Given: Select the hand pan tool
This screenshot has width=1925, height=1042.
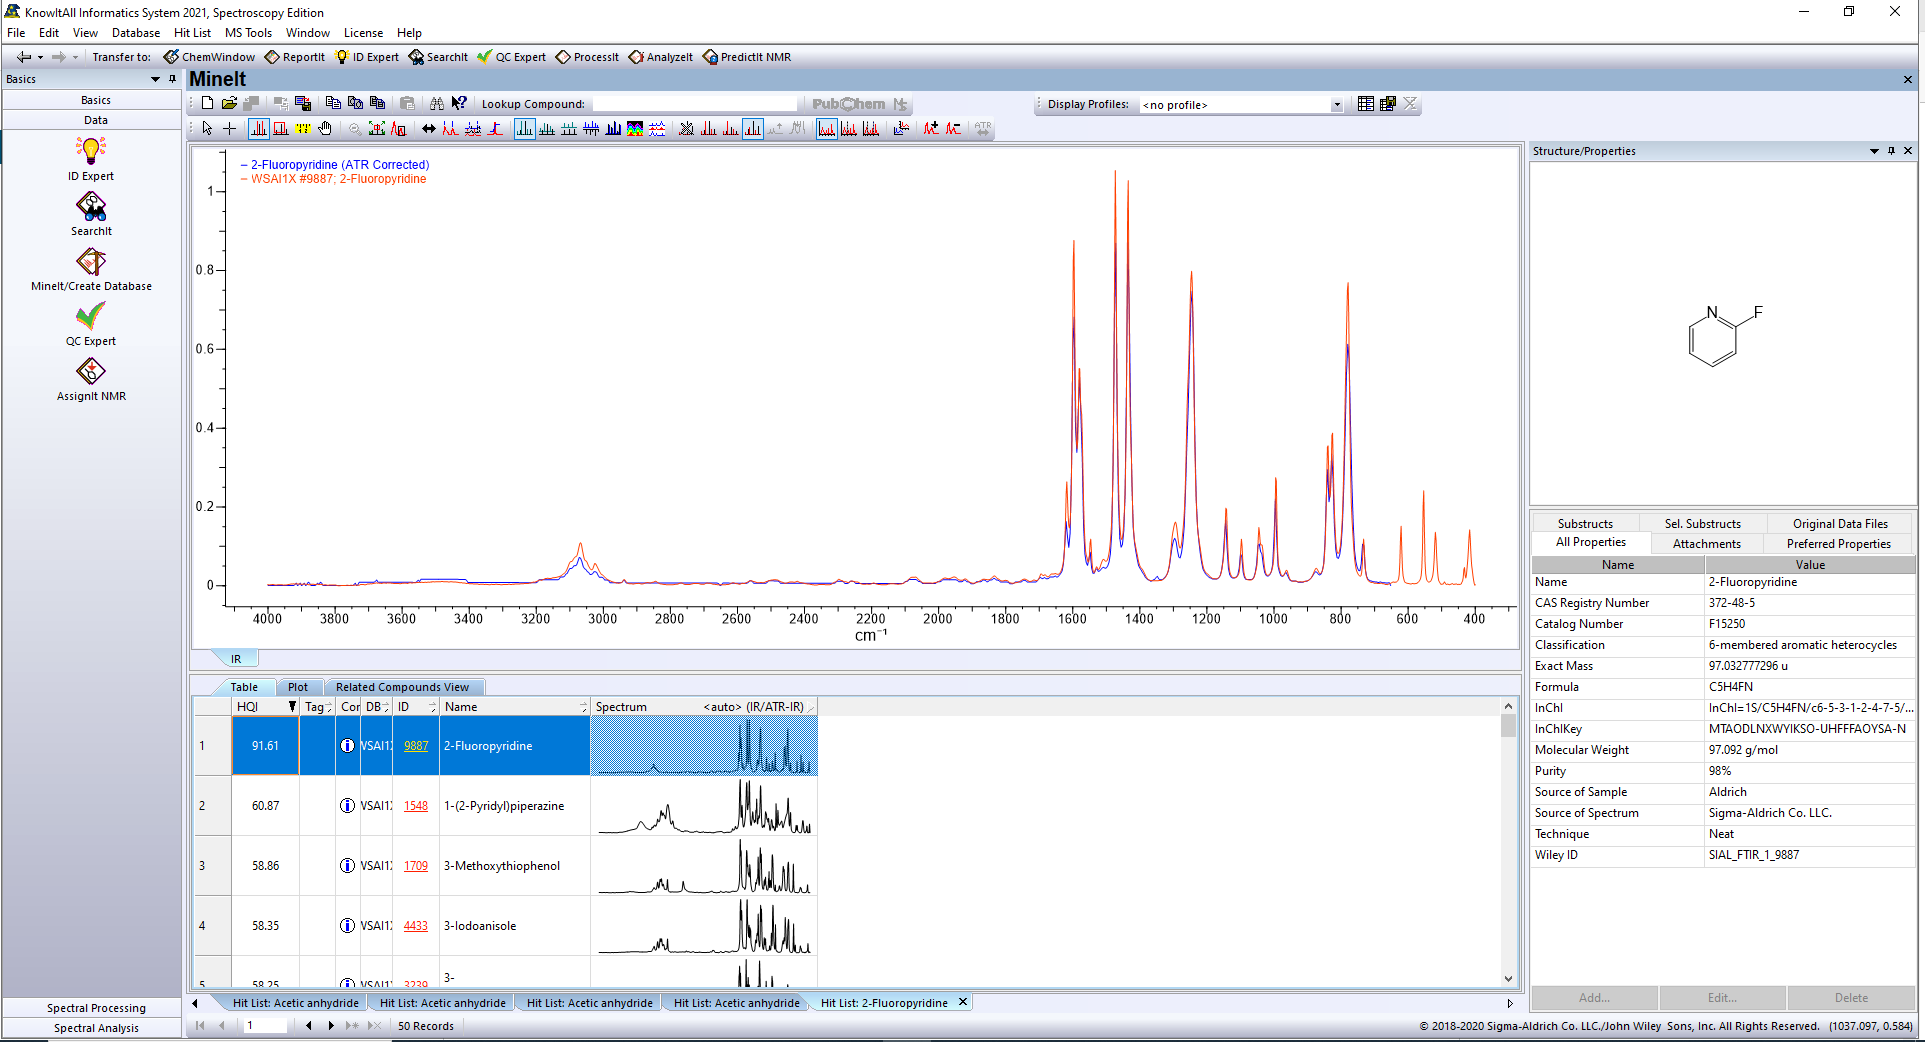Looking at the screenshot, I should [x=325, y=129].
